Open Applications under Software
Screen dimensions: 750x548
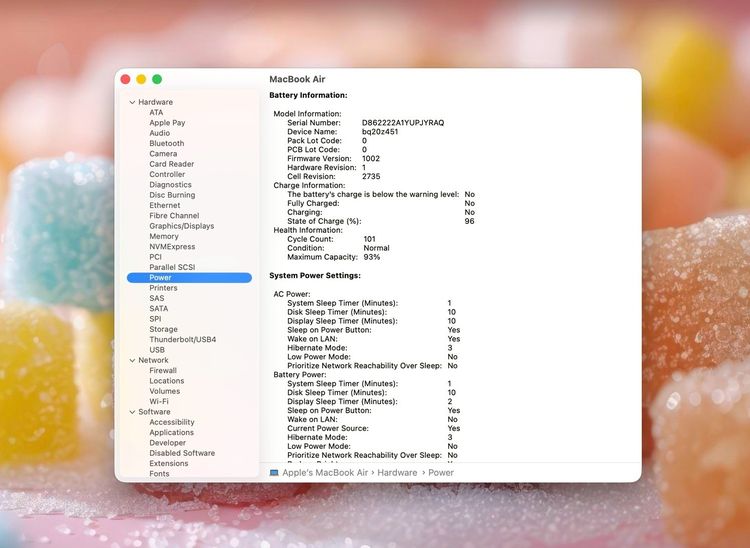(x=171, y=432)
